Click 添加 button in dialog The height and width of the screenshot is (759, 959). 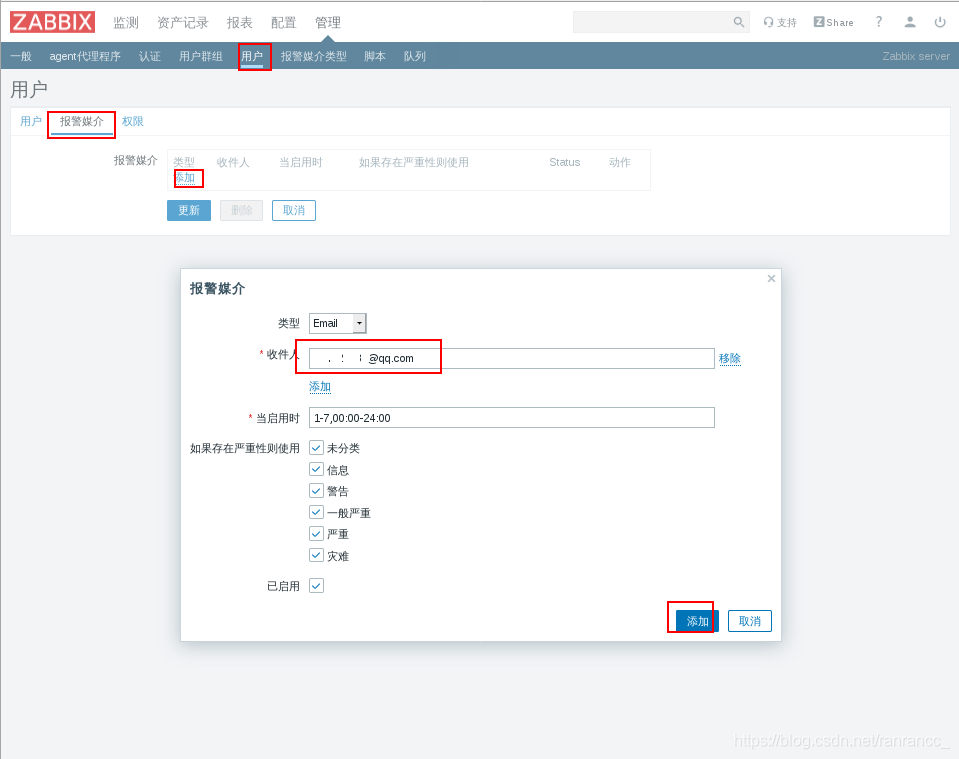pyautogui.click(x=697, y=621)
